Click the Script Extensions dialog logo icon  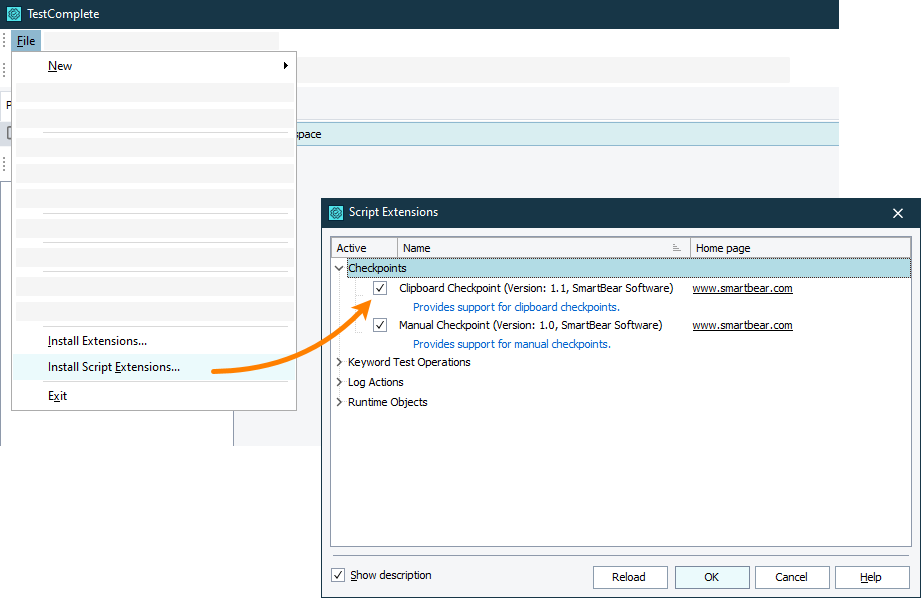(x=336, y=213)
